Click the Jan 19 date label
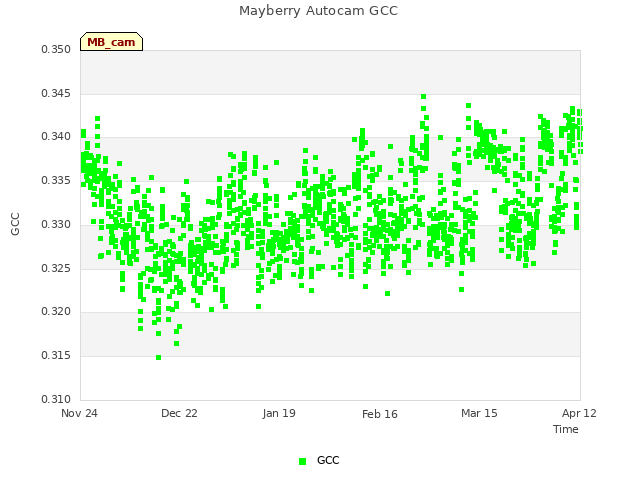 click(x=279, y=413)
